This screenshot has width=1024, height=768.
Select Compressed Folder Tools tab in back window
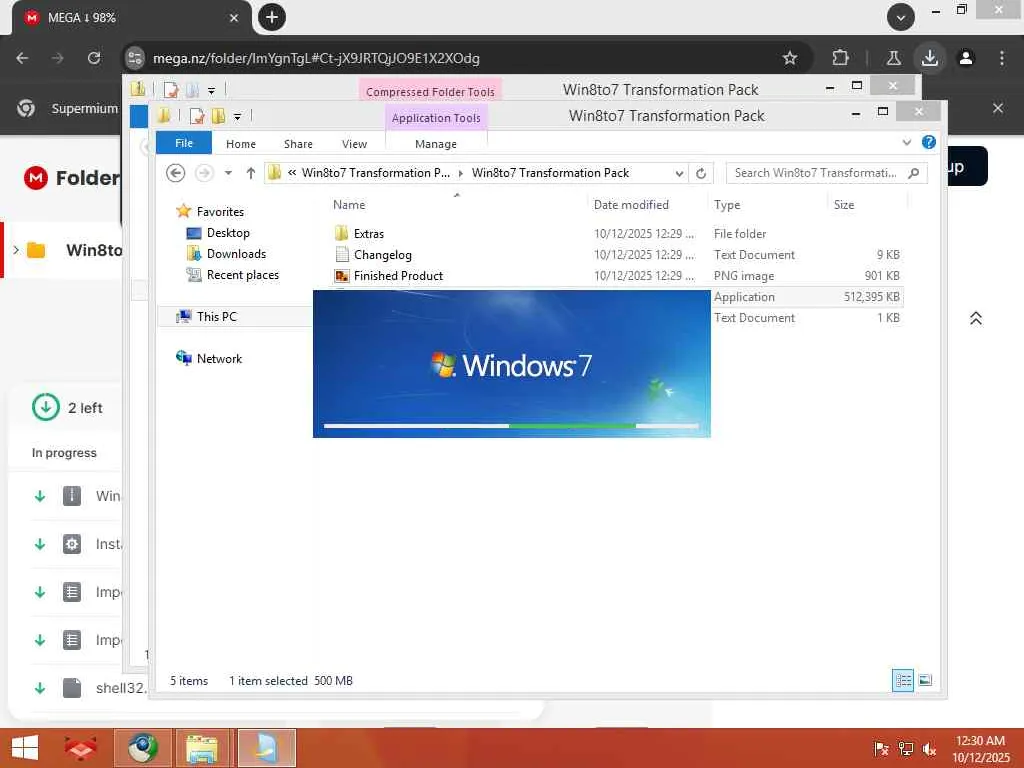[x=430, y=91]
